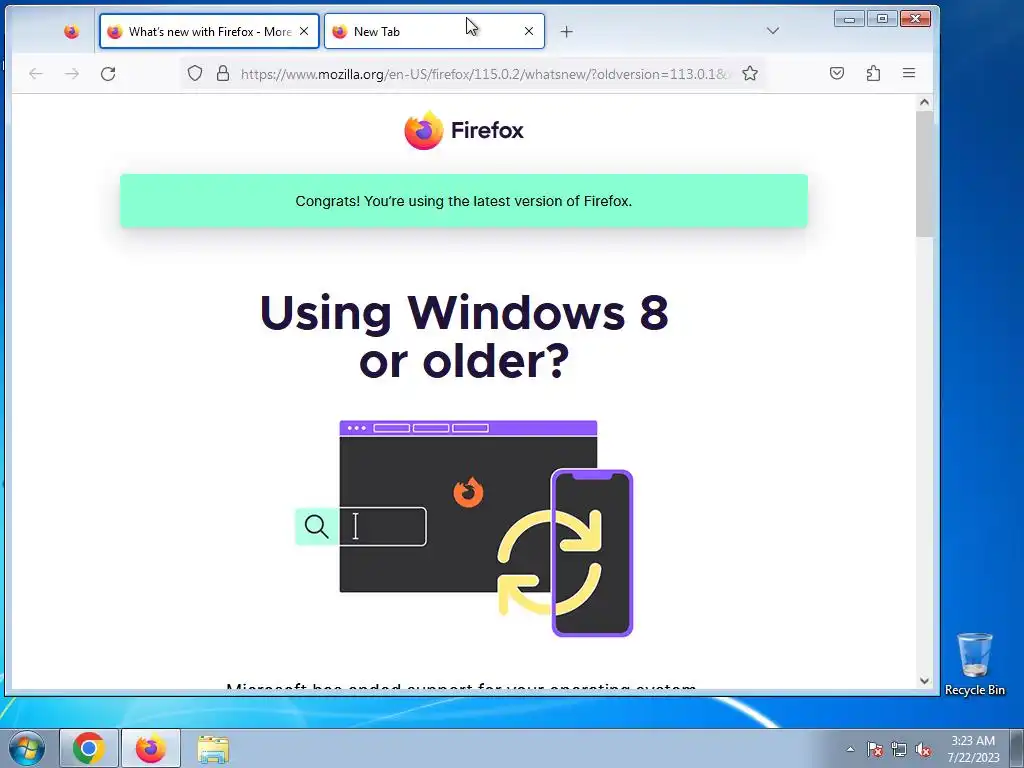The height and width of the screenshot is (768, 1024).
Task: Click the Congrats latest version banner
Action: coord(464,201)
